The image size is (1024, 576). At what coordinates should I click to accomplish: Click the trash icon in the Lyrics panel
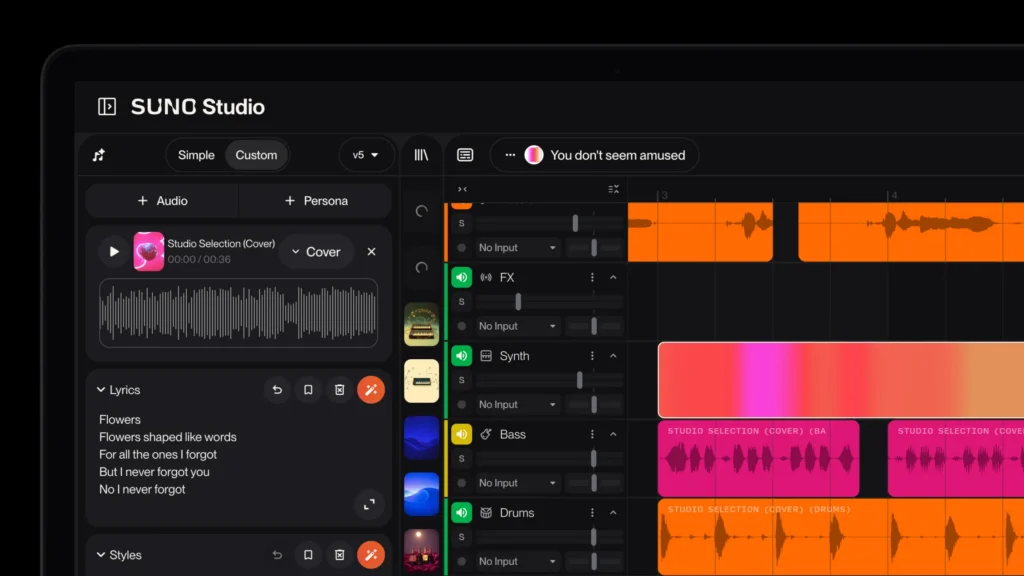[339, 389]
